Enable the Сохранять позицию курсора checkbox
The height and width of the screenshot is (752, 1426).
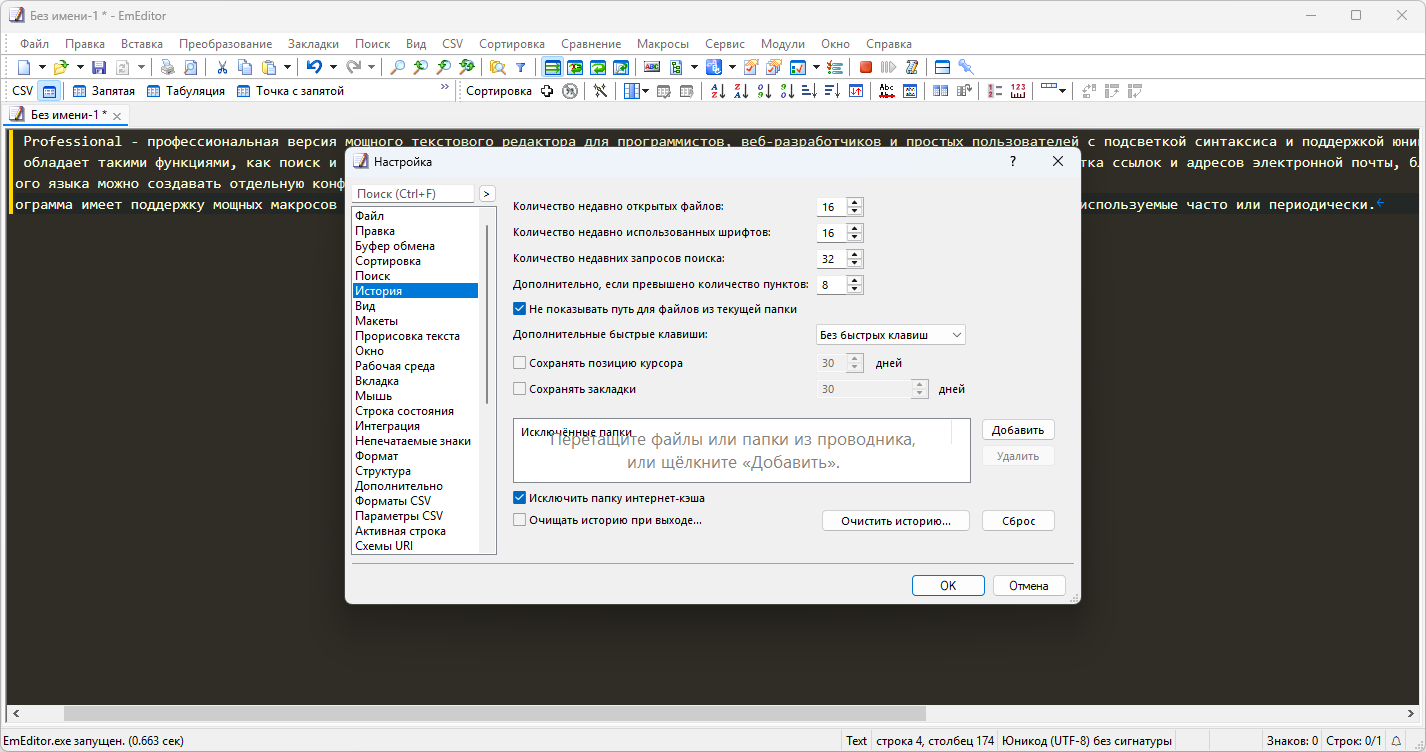519,363
